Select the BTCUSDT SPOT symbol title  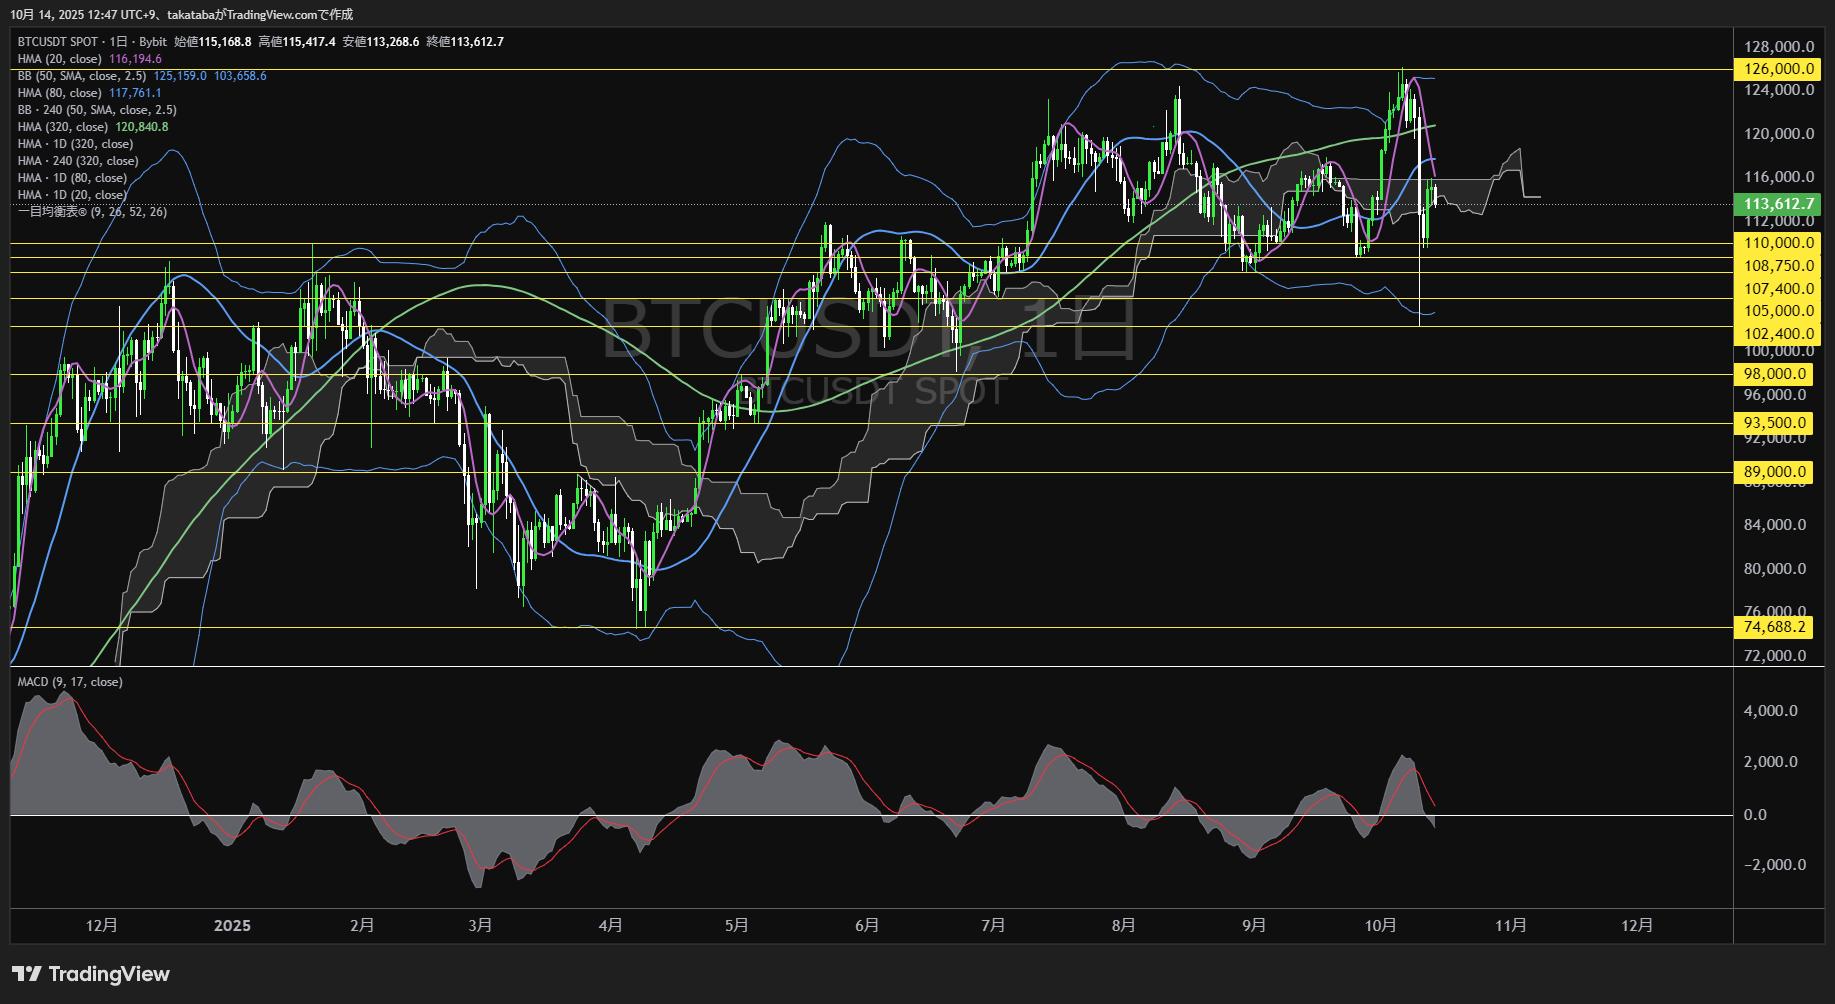point(58,42)
